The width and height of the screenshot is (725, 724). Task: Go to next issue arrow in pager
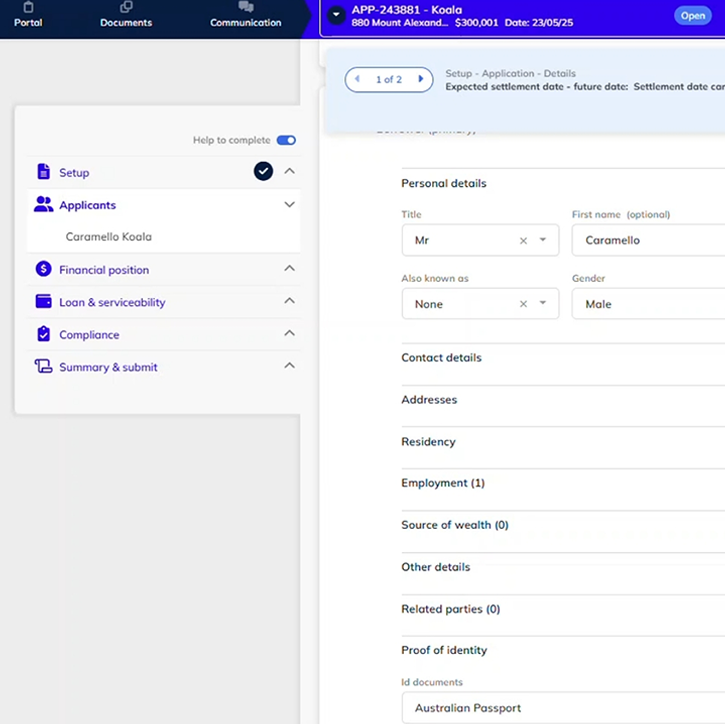coord(421,79)
